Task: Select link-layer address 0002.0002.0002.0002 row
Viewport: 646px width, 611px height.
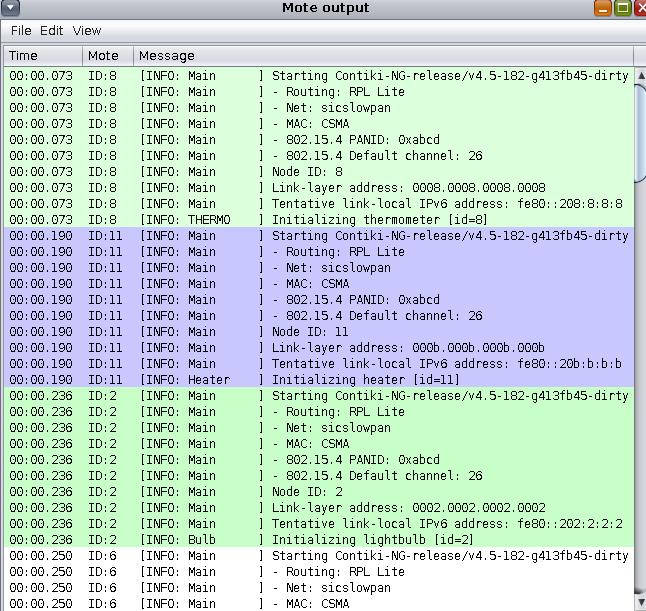Action: click(318, 508)
